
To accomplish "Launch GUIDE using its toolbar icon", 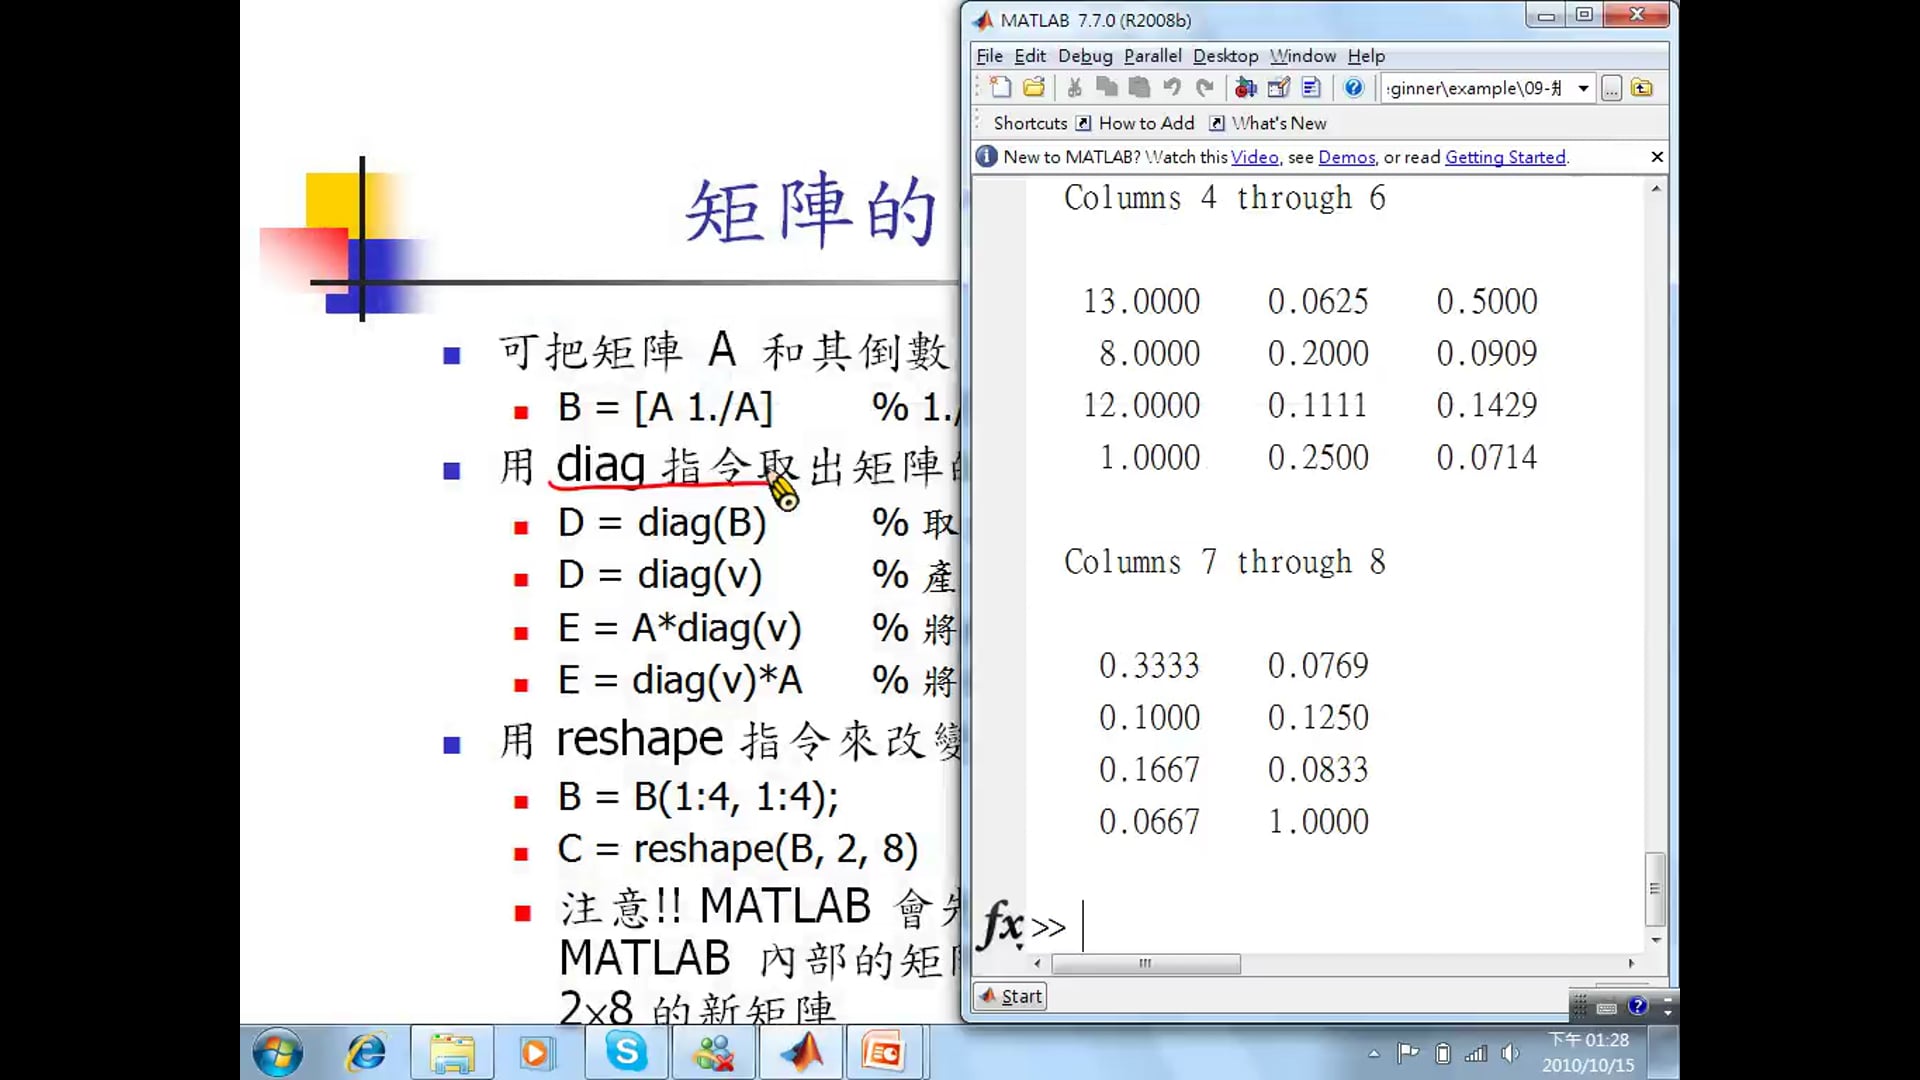I will point(1279,88).
